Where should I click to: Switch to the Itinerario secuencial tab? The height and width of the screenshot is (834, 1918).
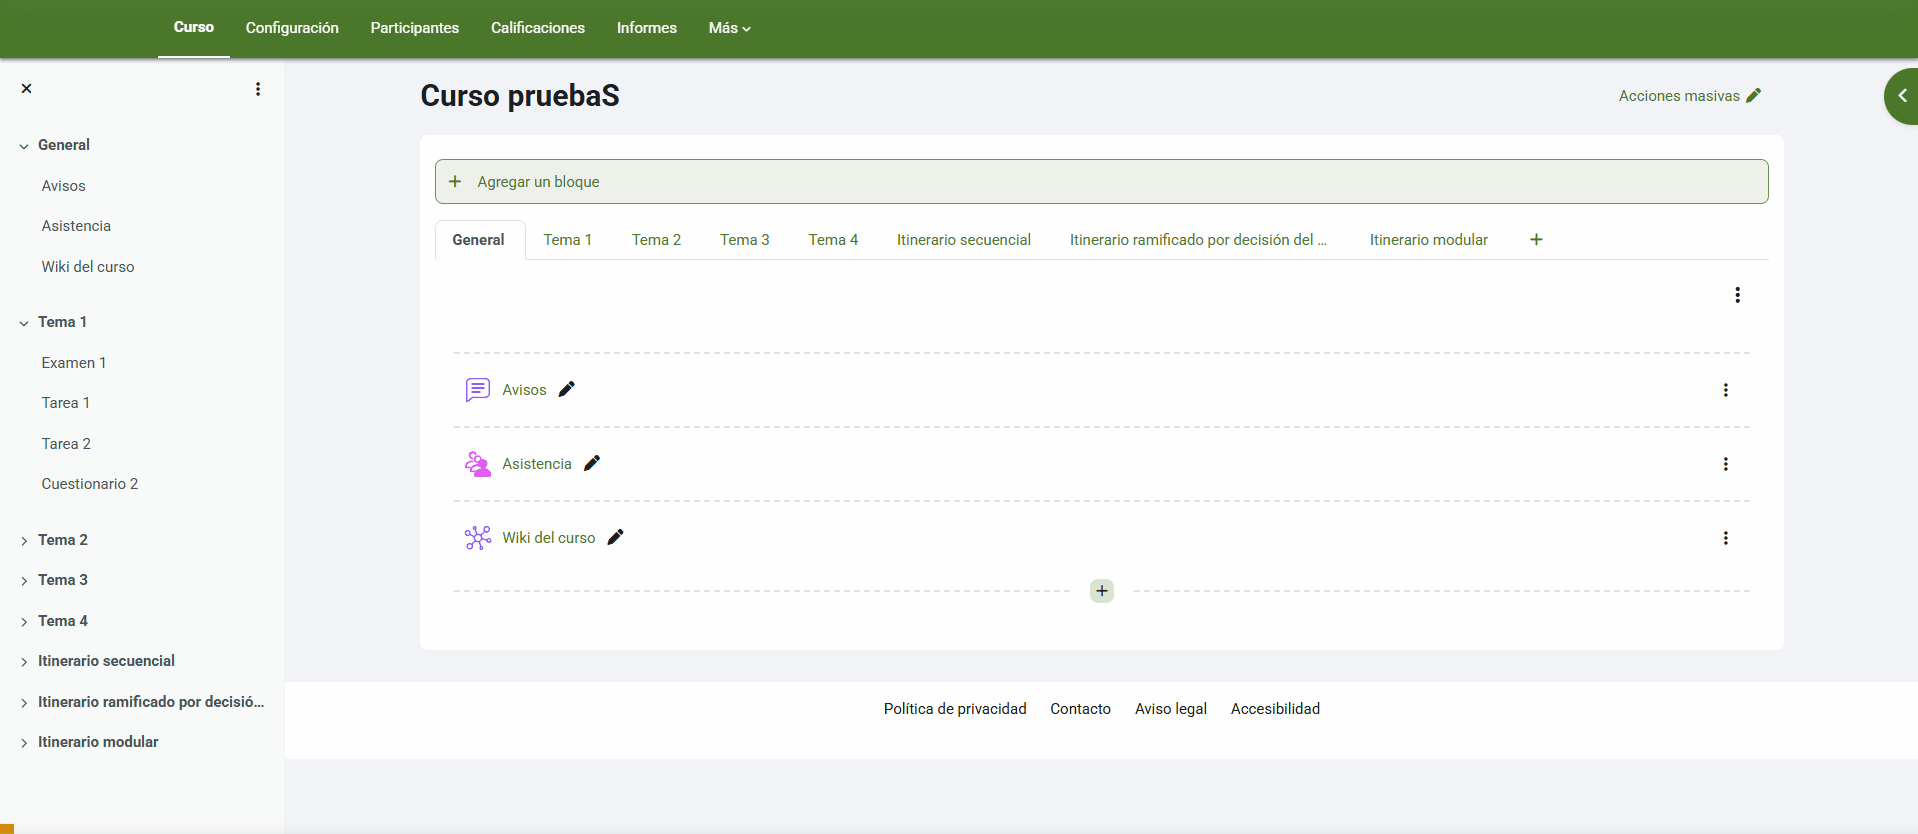[964, 240]
